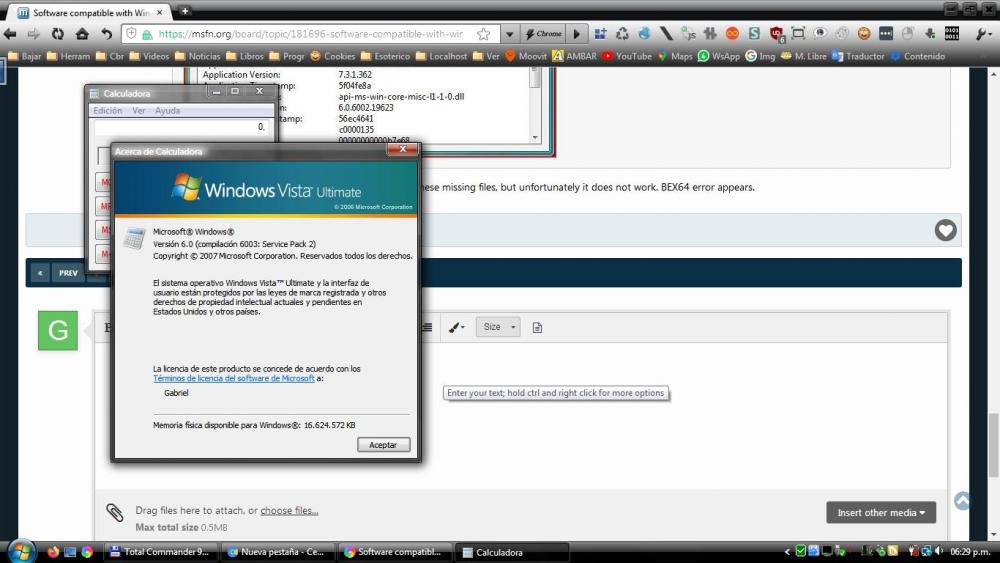Click the binary 0101 extension icon
This screenshot has width=1000, height=563.
(x=952, y=33)
